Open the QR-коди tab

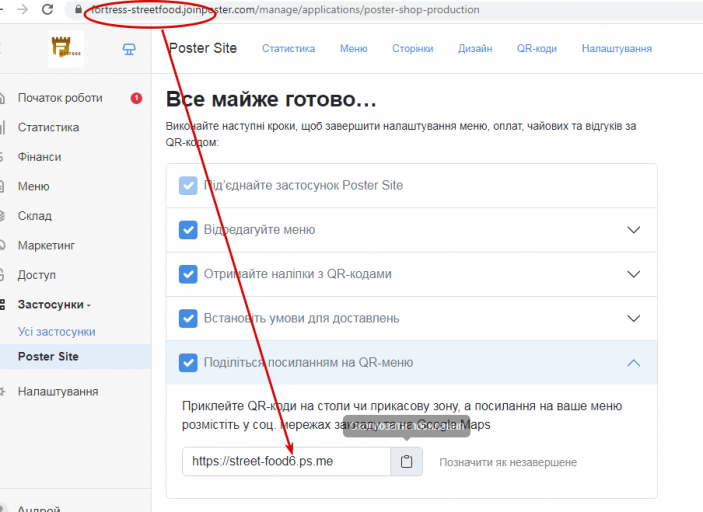[x=537, y=48]
